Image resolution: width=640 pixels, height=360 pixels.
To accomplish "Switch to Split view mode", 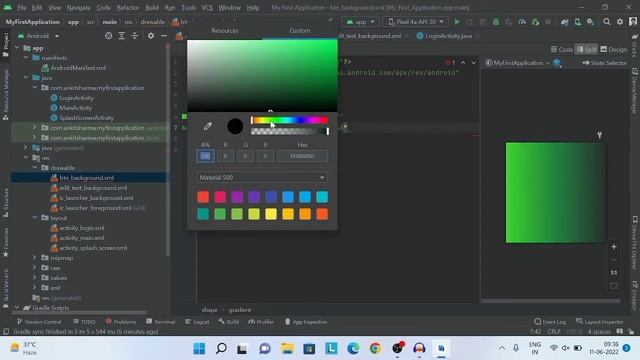I will click(x=586, y=49).
